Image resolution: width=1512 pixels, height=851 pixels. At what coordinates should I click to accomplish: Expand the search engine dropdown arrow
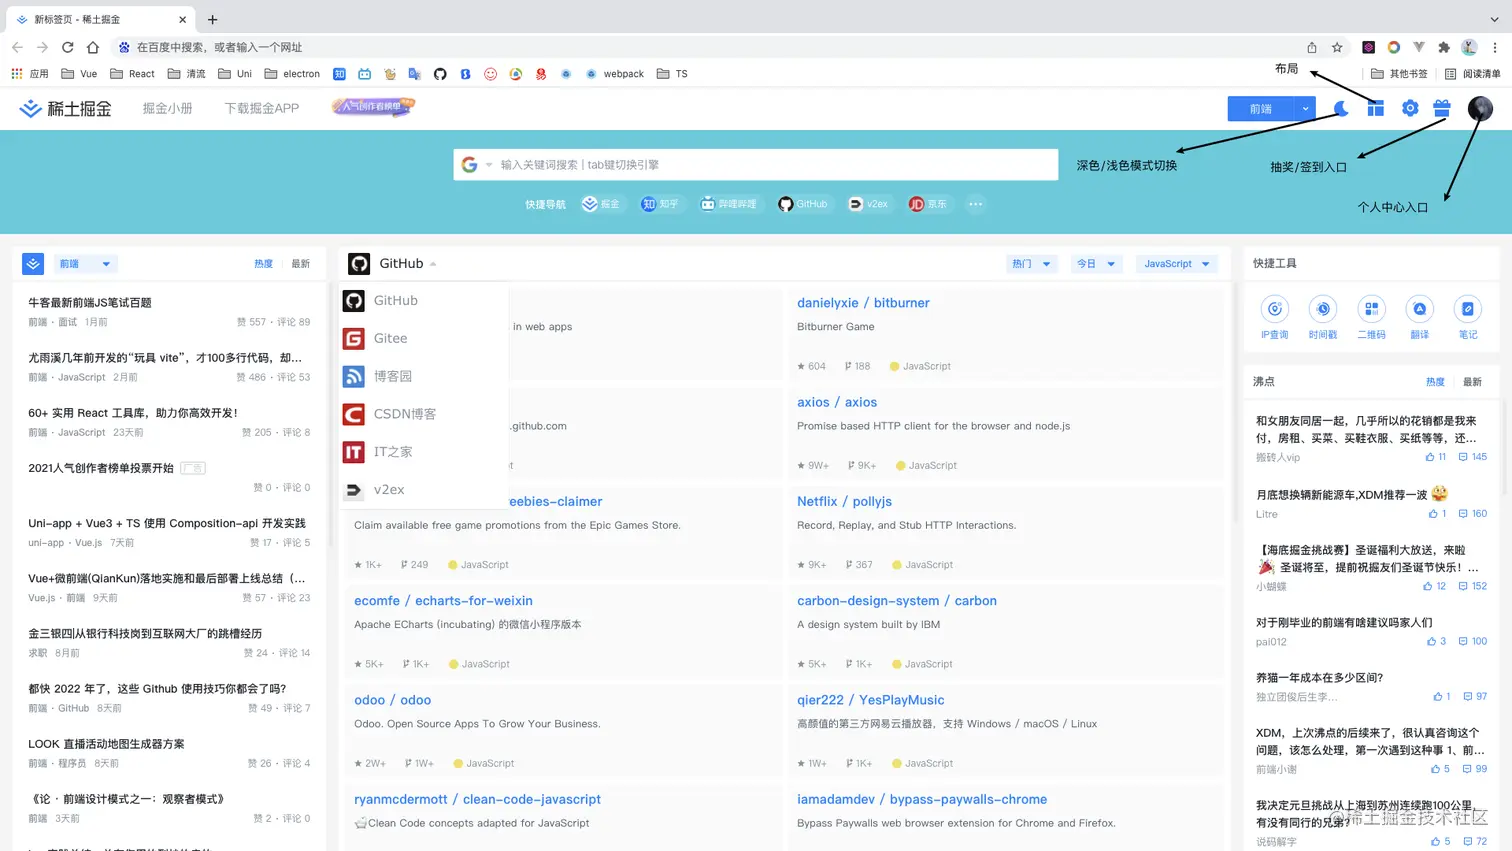489,165
